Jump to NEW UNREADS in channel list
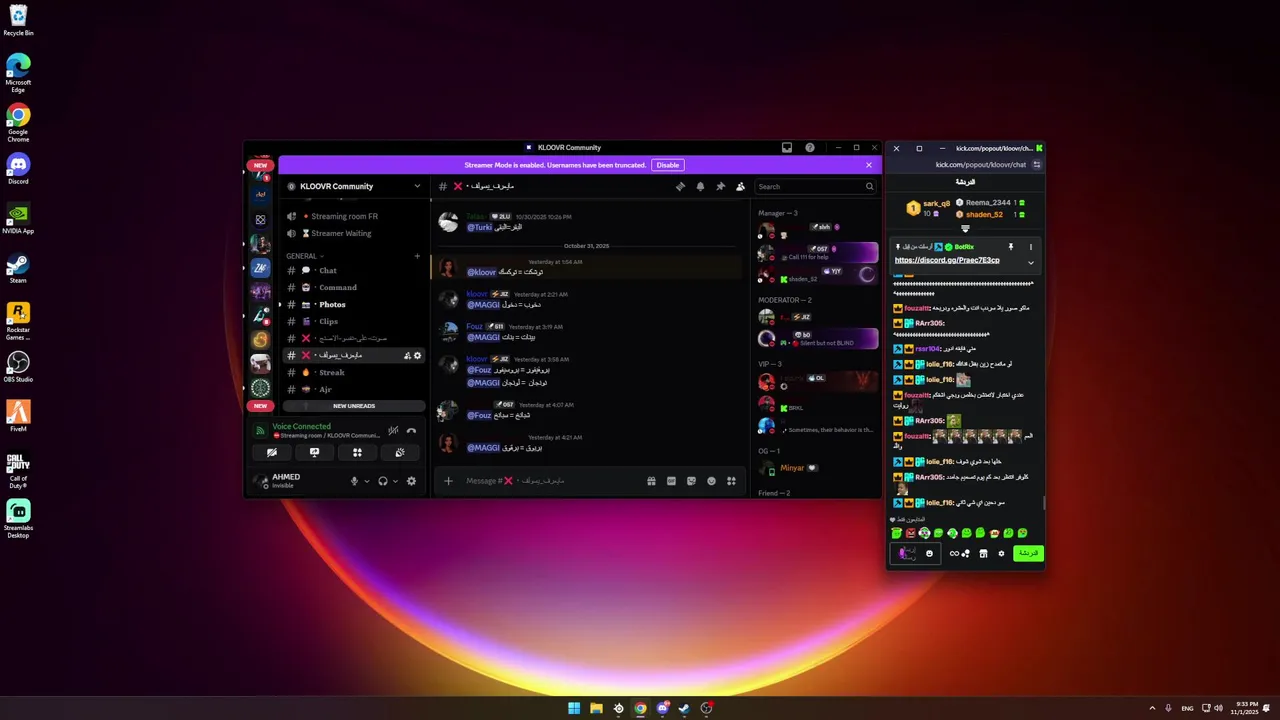The height and width of the screenshot is (720, 1280). [354, 406]
